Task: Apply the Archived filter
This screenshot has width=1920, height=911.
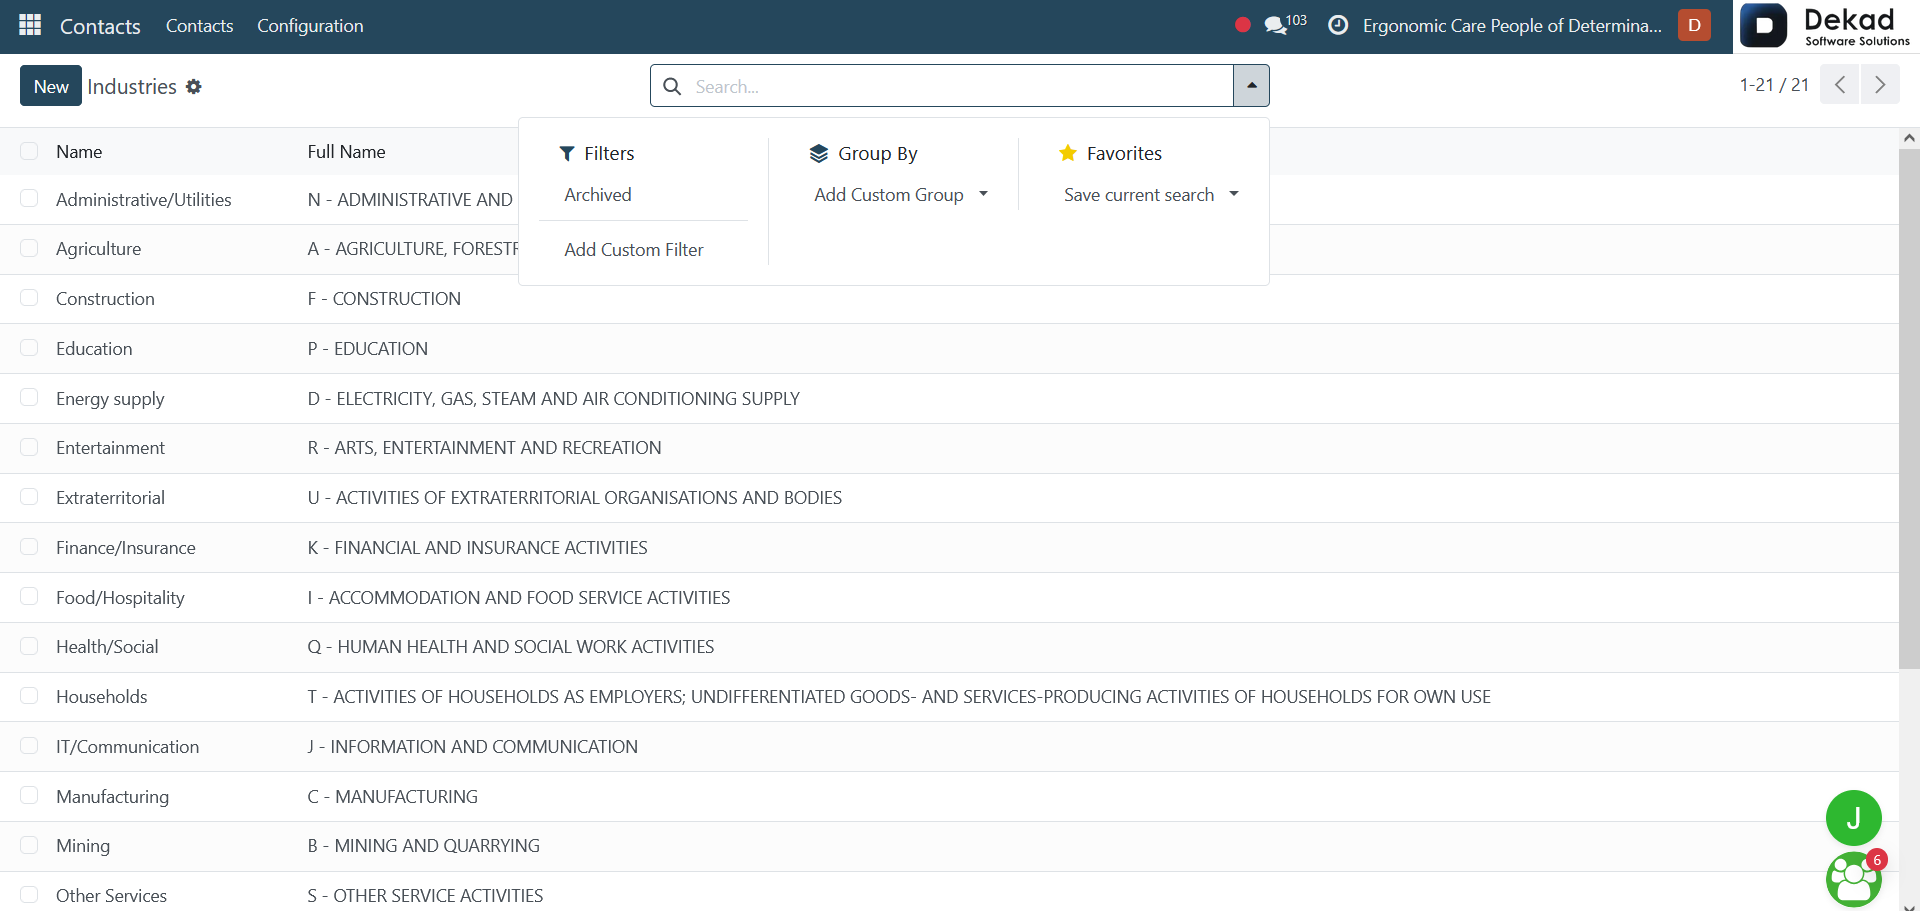Action: (x=598, y=195)
